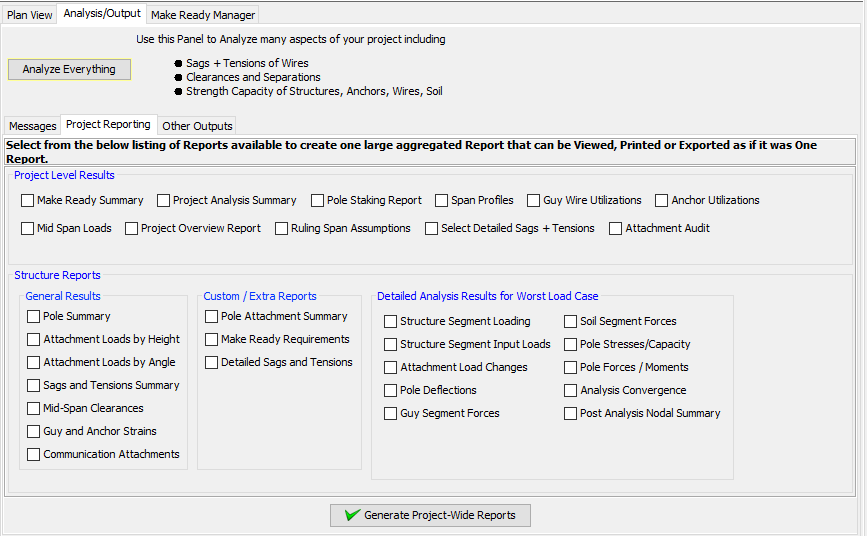Click the Analyze Everything button
Screen dimensions: 867x536
point(69,69)
